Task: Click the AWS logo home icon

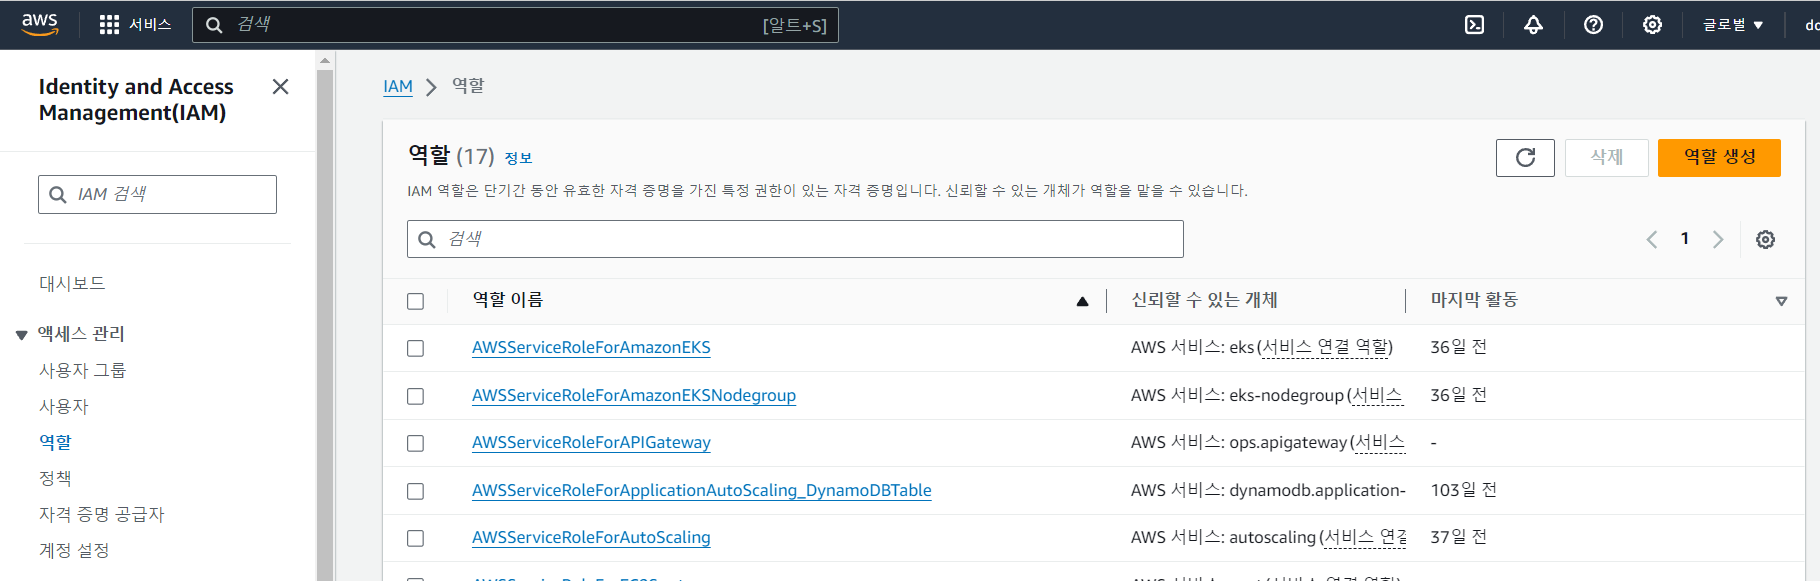Action: (x=40, y=24)
